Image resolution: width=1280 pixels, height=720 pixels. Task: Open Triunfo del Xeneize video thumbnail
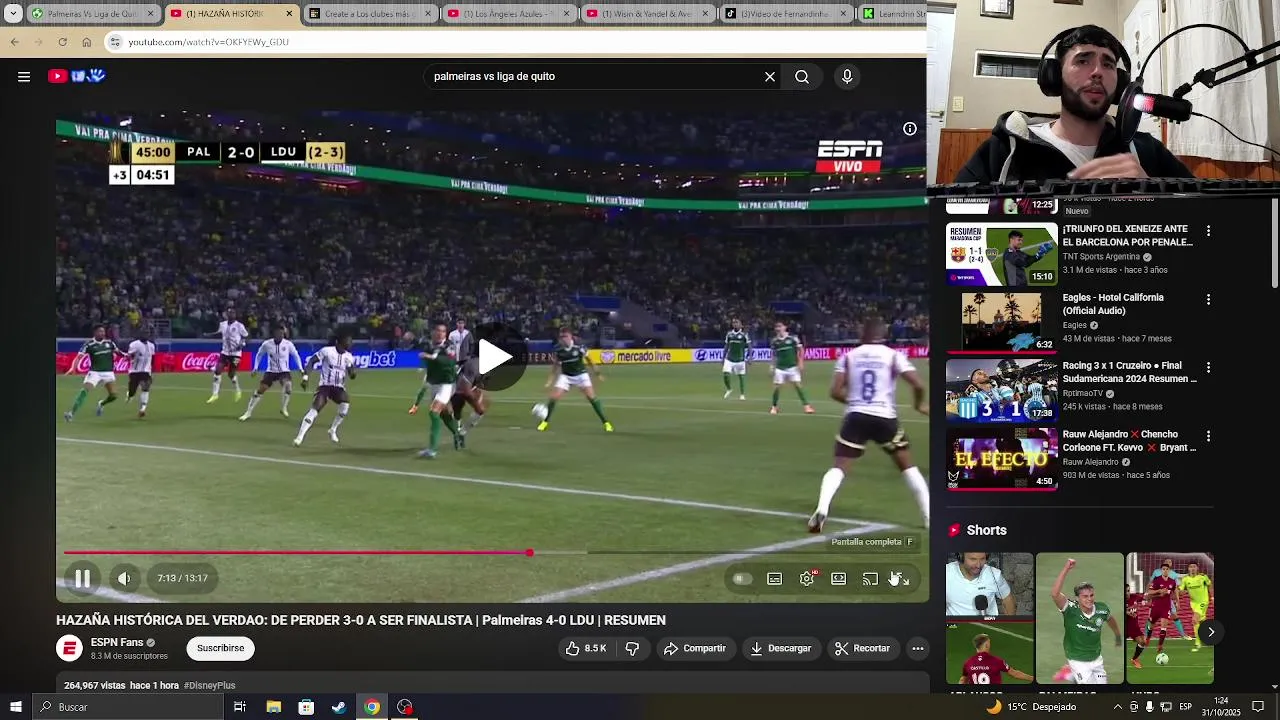tap(1001, 254)
